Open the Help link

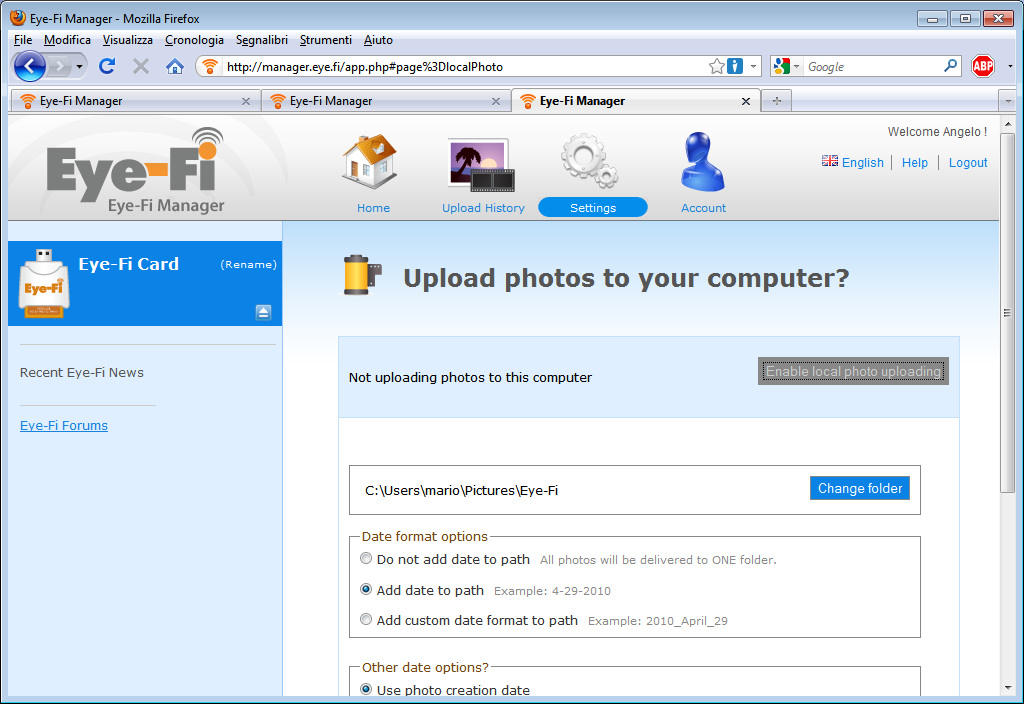click(x=914, y=163)
